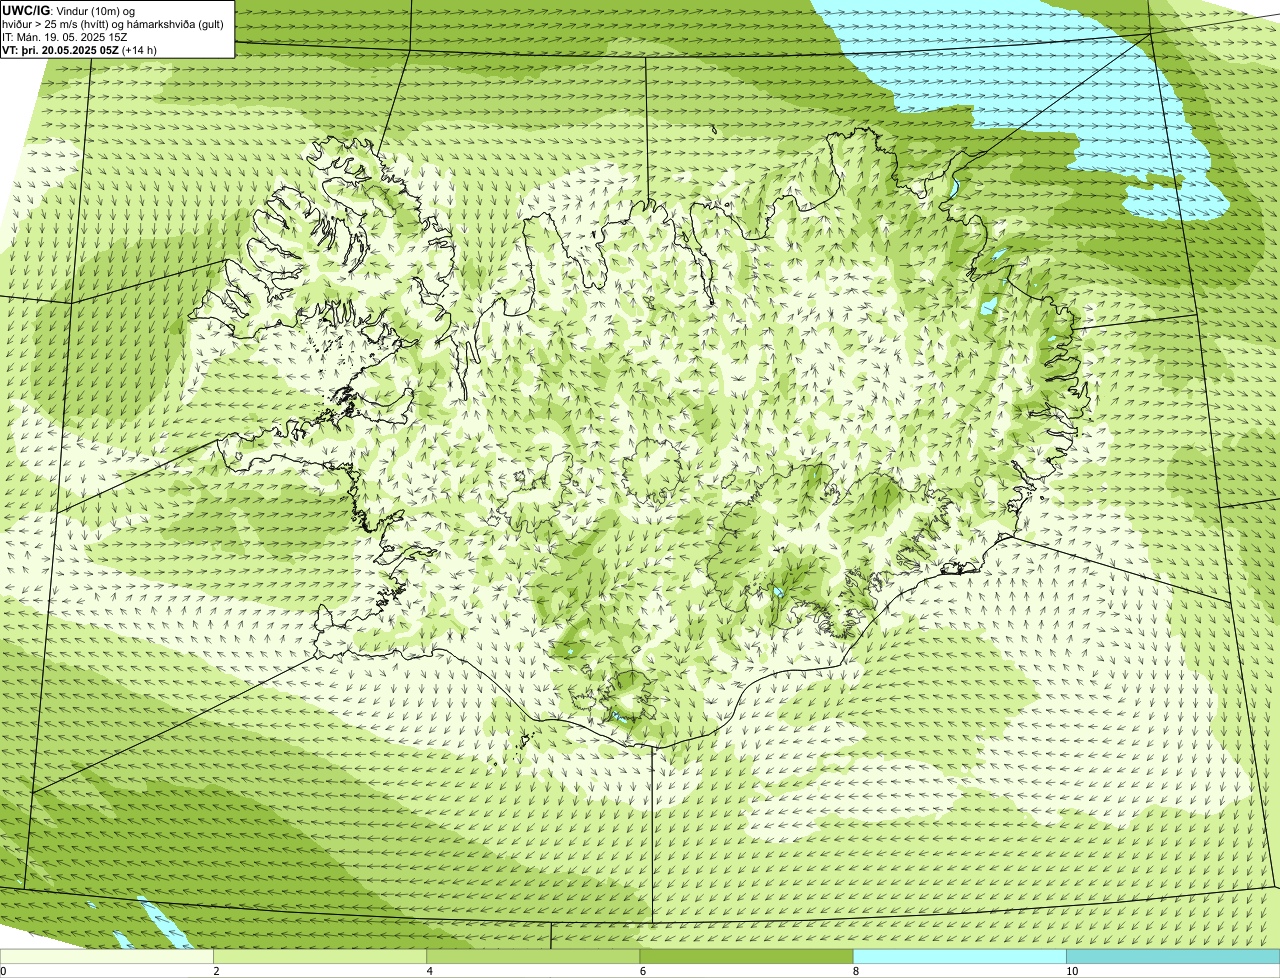This screenshot has height=978, width=1280.
Task: Click the scale label '10'
Action: point(1071,971)
